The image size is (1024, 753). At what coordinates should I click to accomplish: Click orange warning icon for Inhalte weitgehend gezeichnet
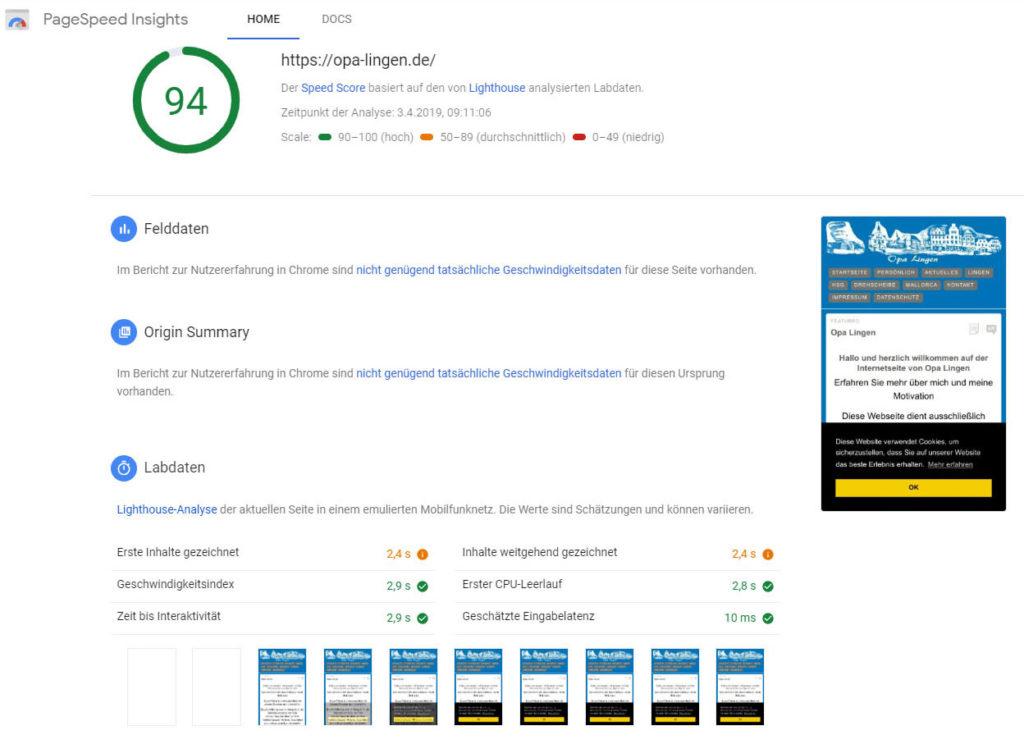pos(768,554)
